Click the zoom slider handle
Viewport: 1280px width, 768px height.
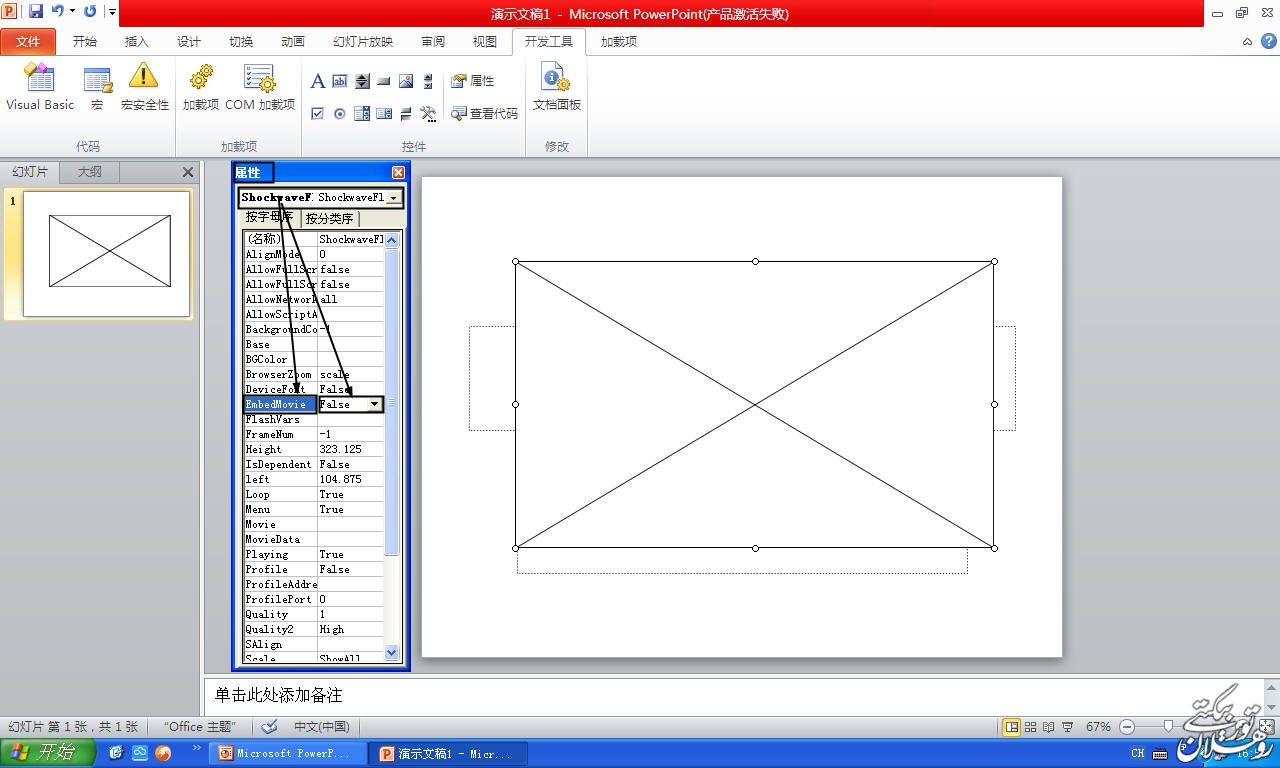[x=1168, y=727]
